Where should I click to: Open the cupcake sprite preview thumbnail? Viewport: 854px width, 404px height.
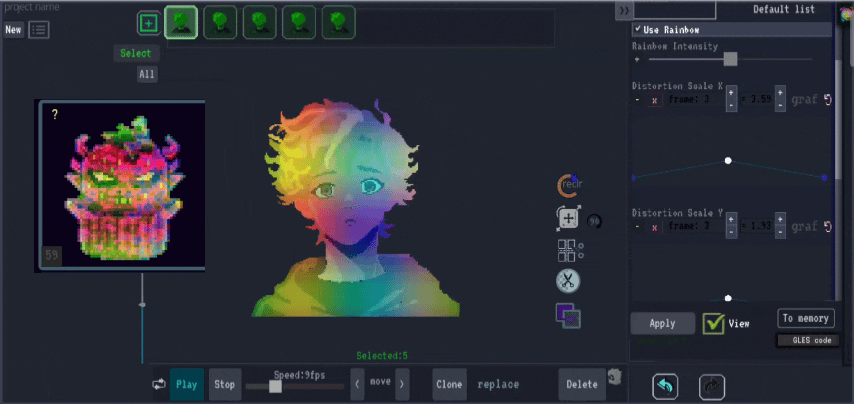(x=121, y=185)
